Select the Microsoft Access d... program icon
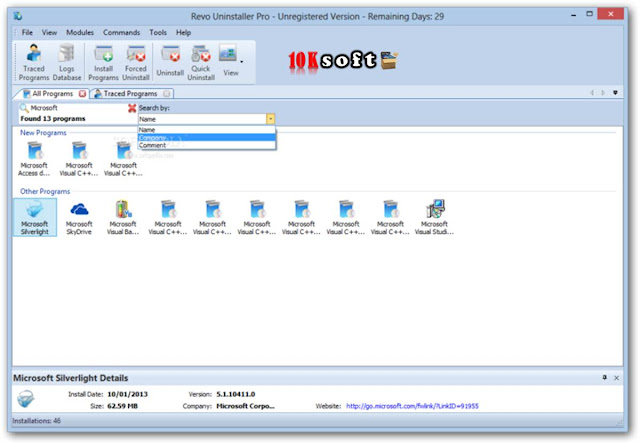Image resolution: width=640 pixels, height=444 pixels. click(34, 159)
